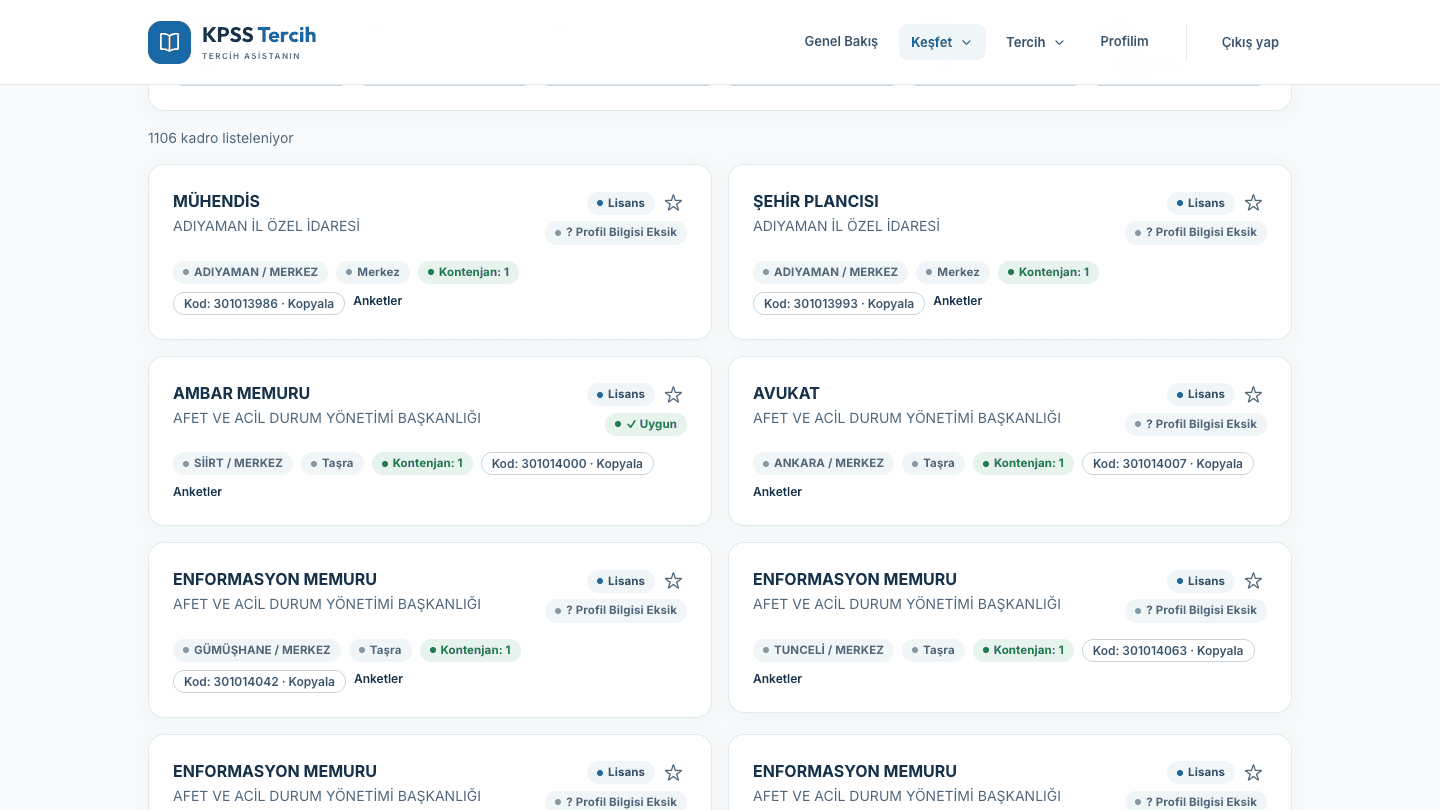Favorite the MÜHENDİS card with star icon

pyautogui.click(x=674, y=203)
